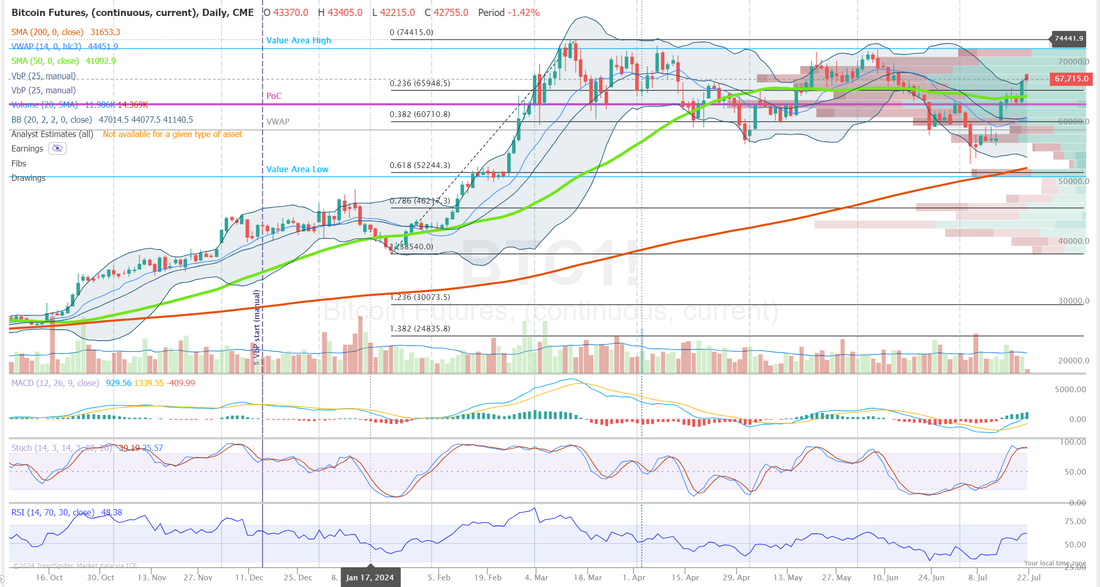Click the high price value 43405.0
The height and width of the screenshot is (587, 1100).
pos(344,13)
